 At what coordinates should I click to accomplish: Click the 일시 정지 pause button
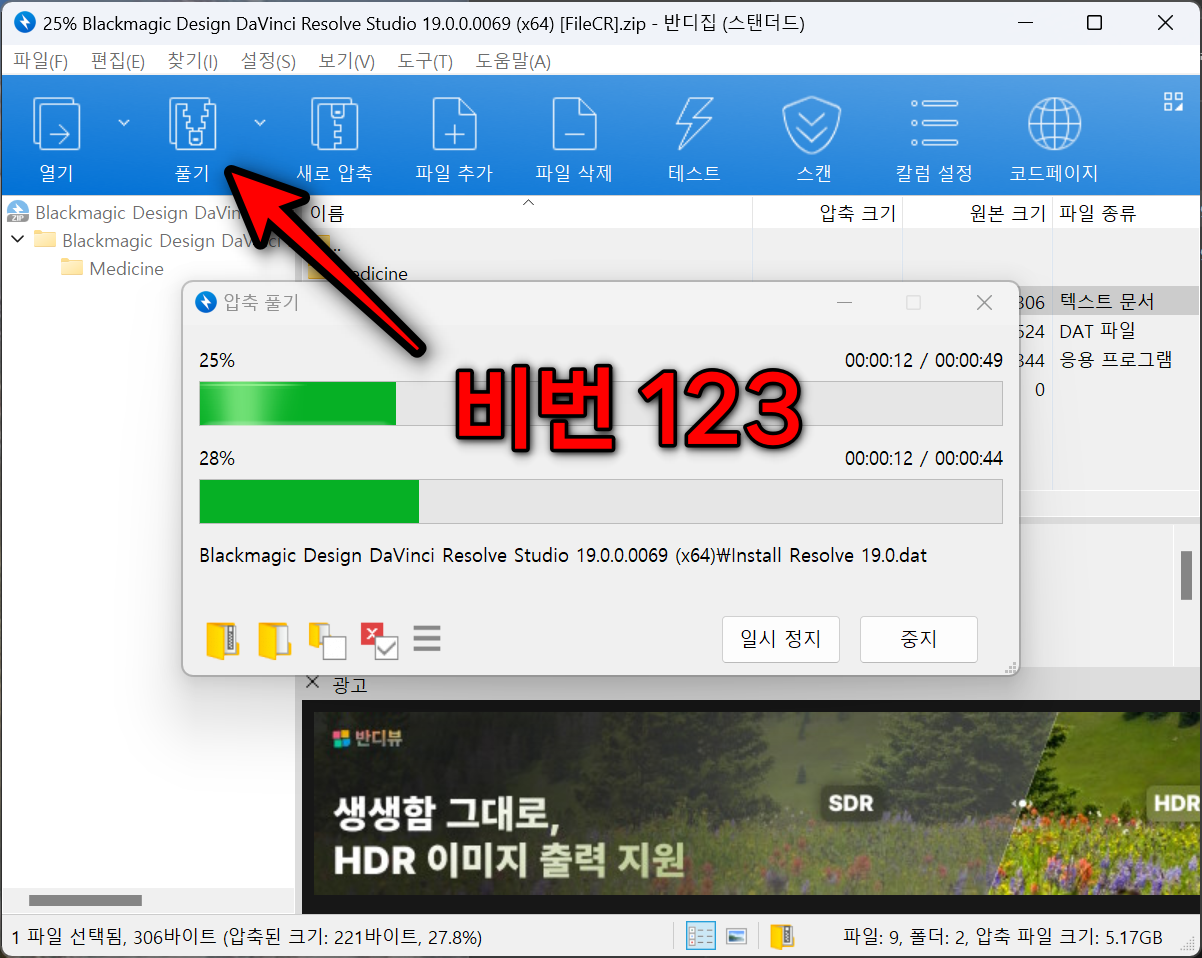[x=781, y=639]
